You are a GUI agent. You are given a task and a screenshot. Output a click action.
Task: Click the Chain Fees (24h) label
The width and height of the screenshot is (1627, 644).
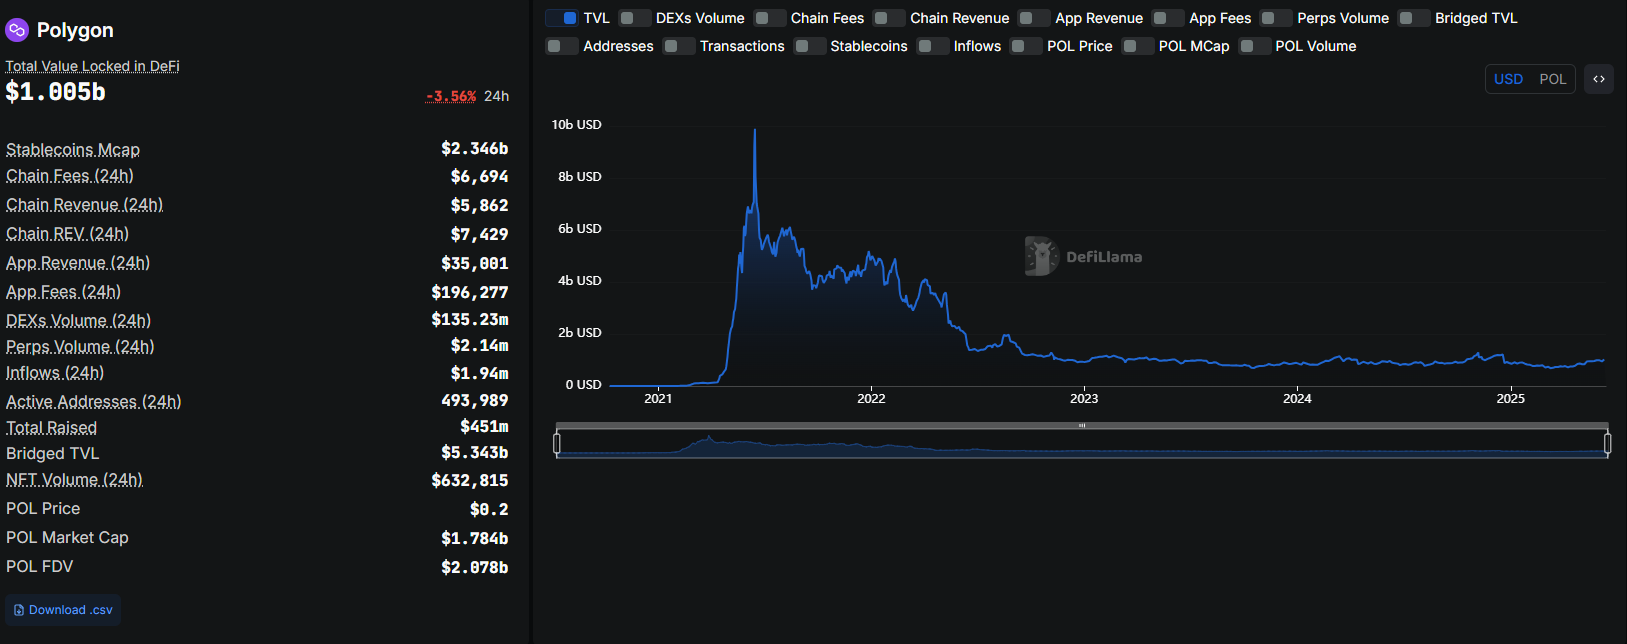pyautogui.click(x=70, y=176)
